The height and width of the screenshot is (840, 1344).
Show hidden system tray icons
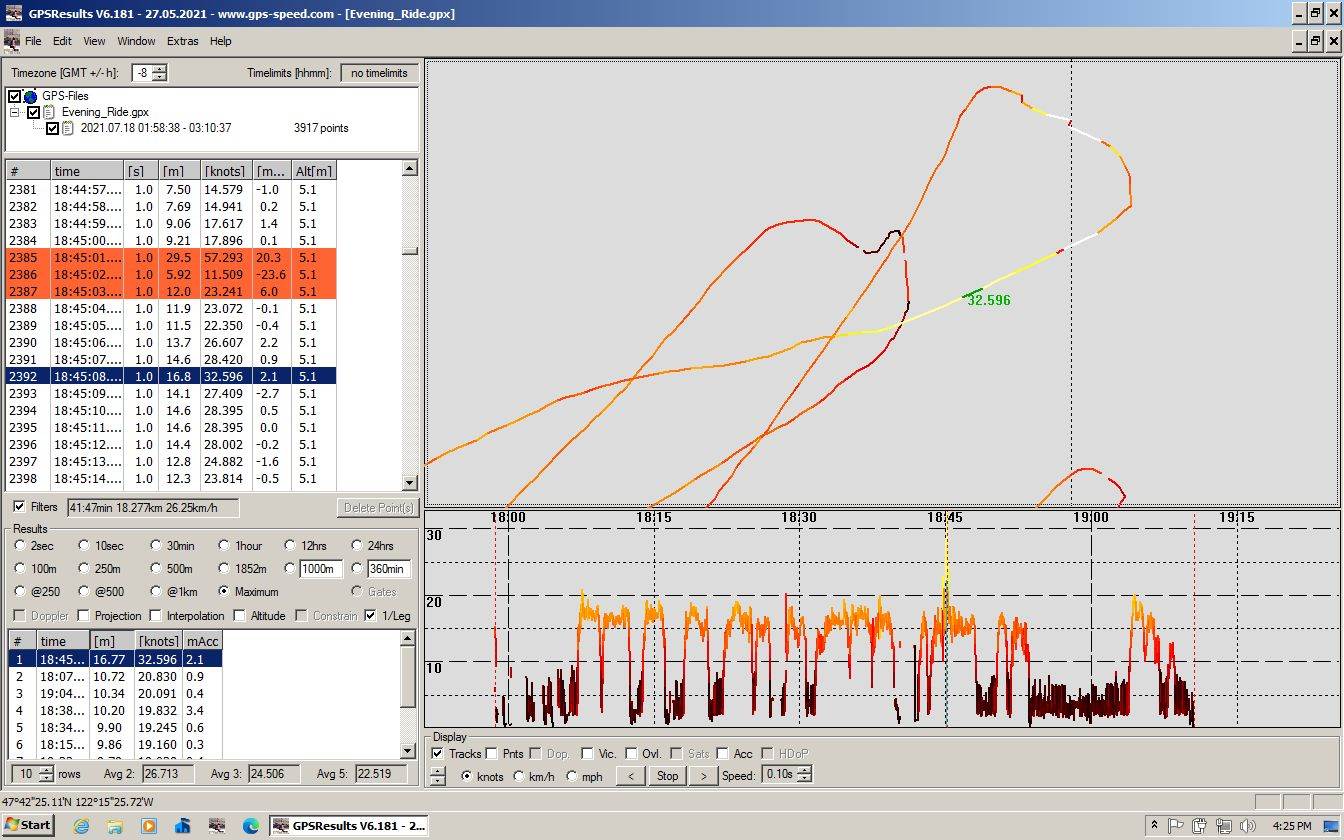[1154, 826]
